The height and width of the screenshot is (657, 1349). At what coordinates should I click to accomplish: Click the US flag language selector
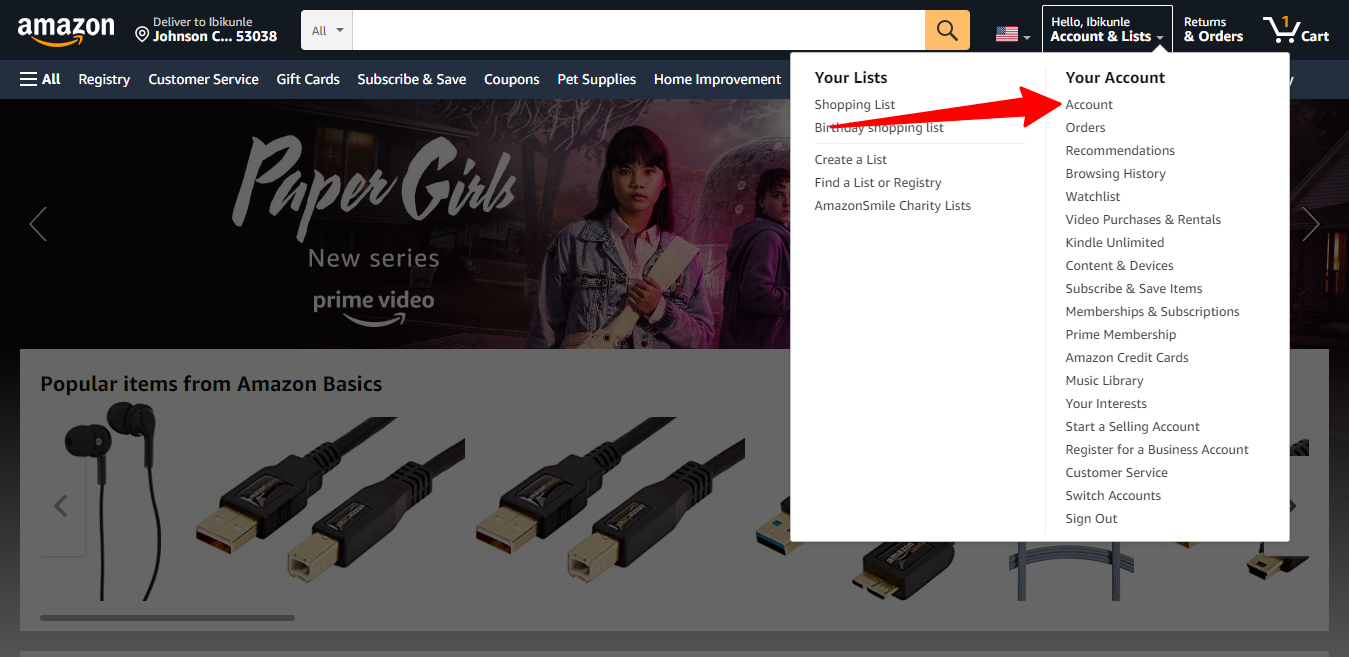click(1012, 35)
